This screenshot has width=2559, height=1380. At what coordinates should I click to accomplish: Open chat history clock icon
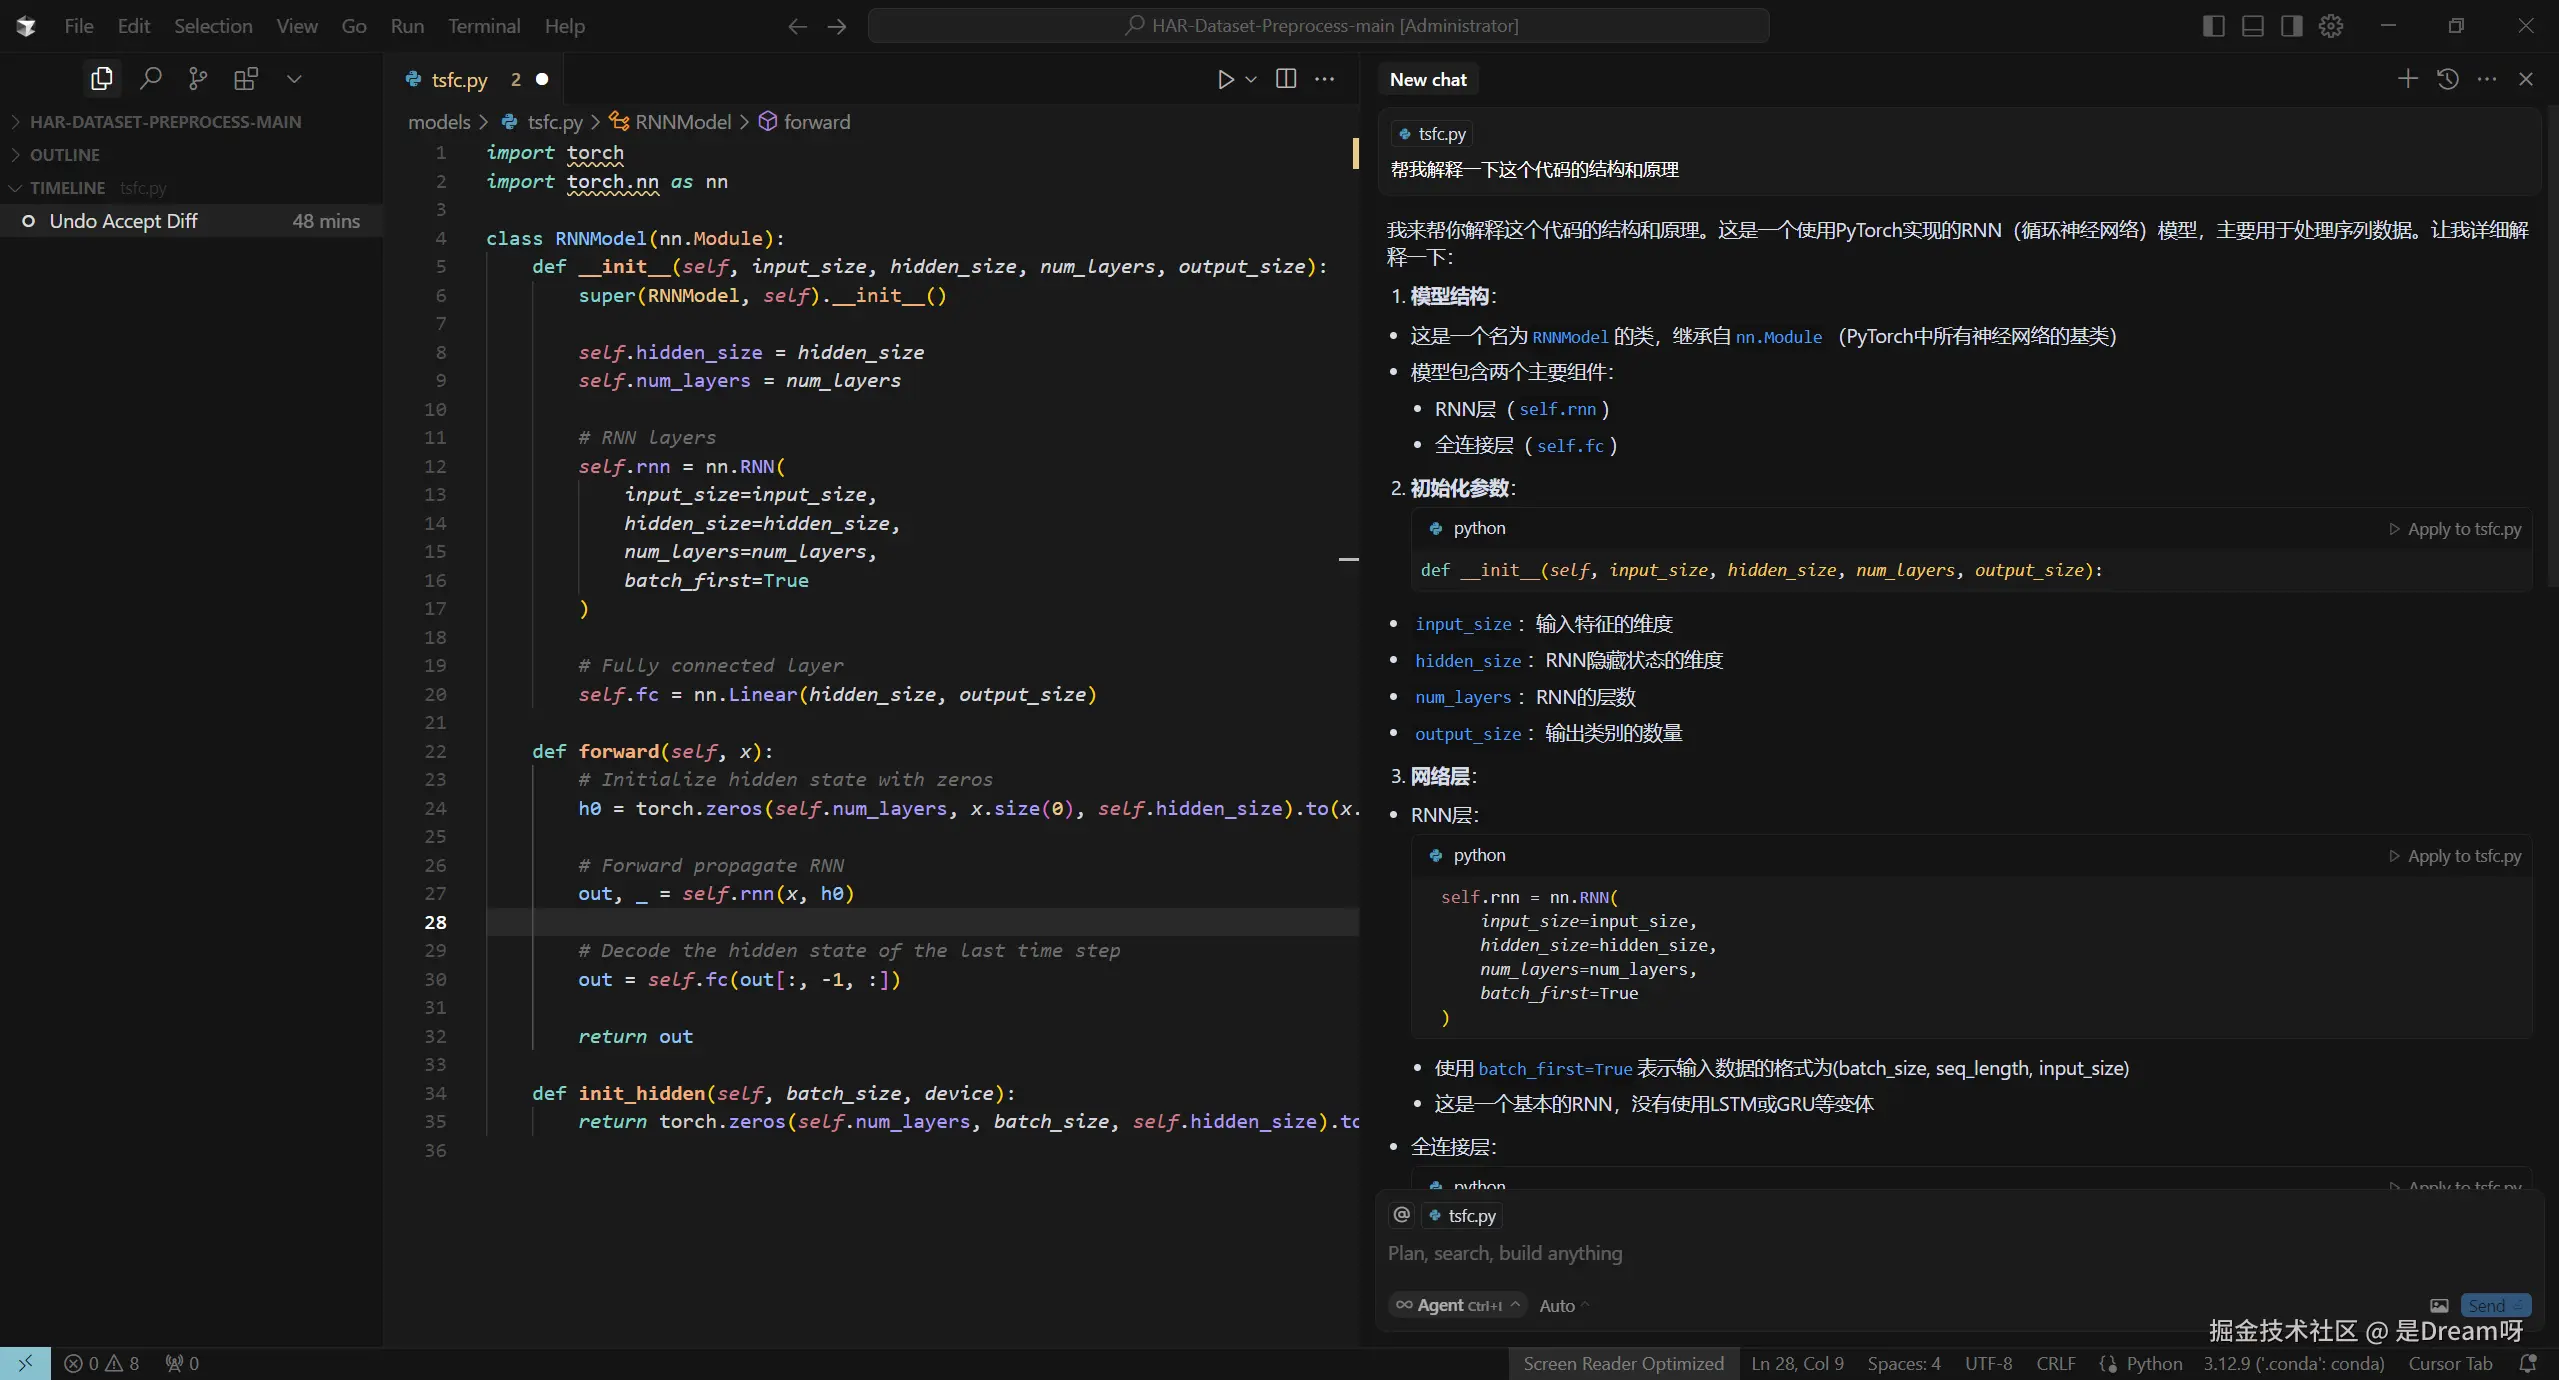[x=2447, y=79]
